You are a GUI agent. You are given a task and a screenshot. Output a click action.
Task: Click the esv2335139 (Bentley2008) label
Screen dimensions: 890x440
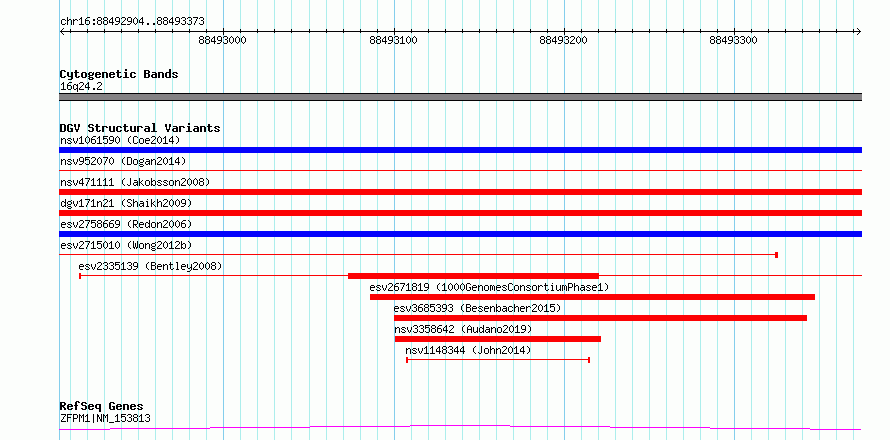point(150,266)
